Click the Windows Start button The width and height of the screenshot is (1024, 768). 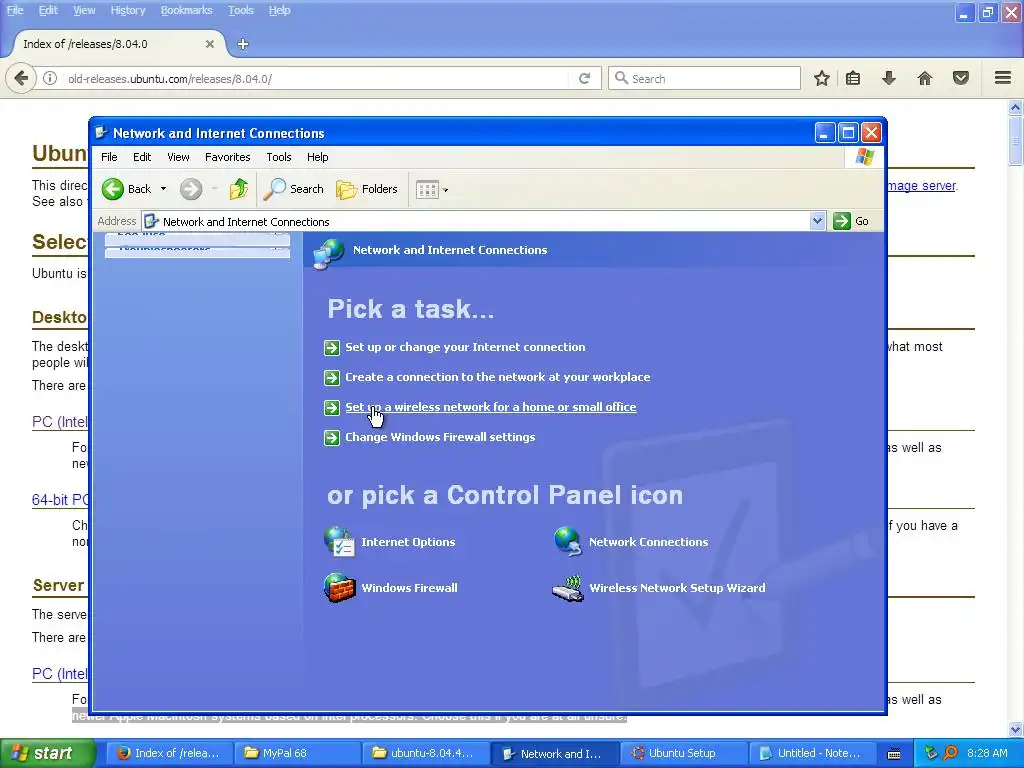click(x=48, y=754)
